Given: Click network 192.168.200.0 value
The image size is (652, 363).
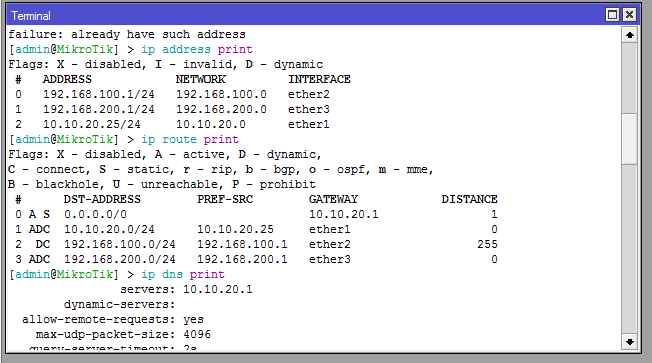Looking at the screenshot, I should coord(221,109).
